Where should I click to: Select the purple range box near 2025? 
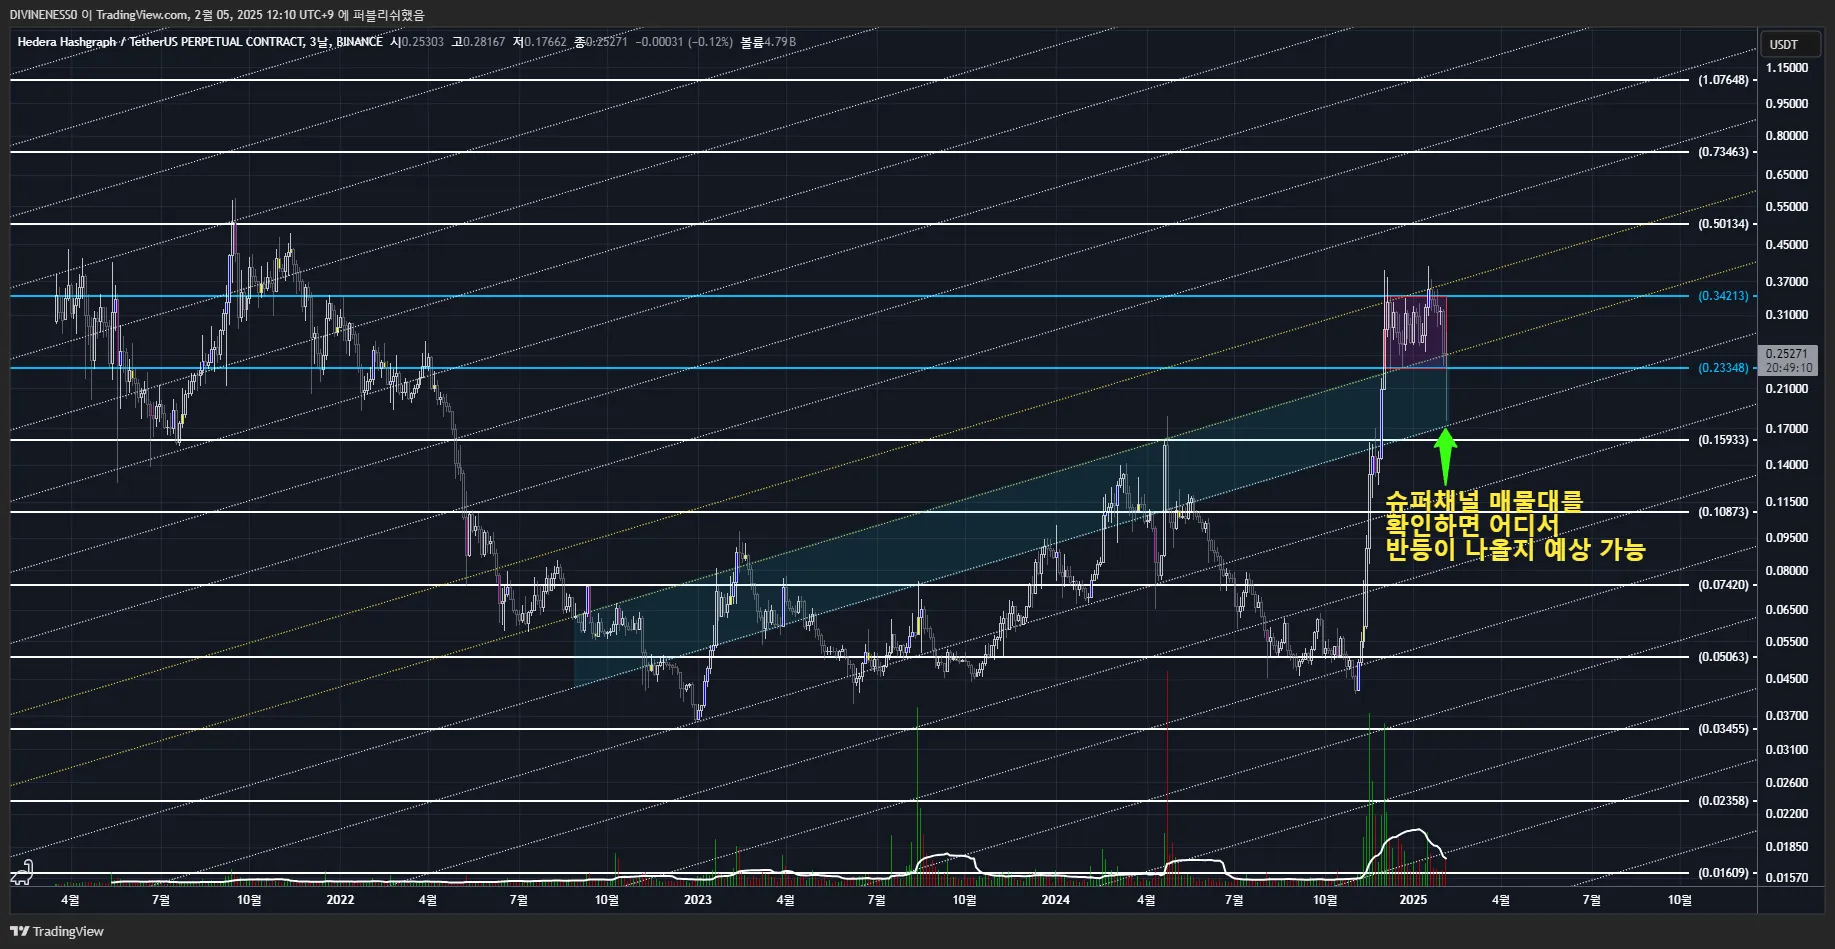point(1415,332)
